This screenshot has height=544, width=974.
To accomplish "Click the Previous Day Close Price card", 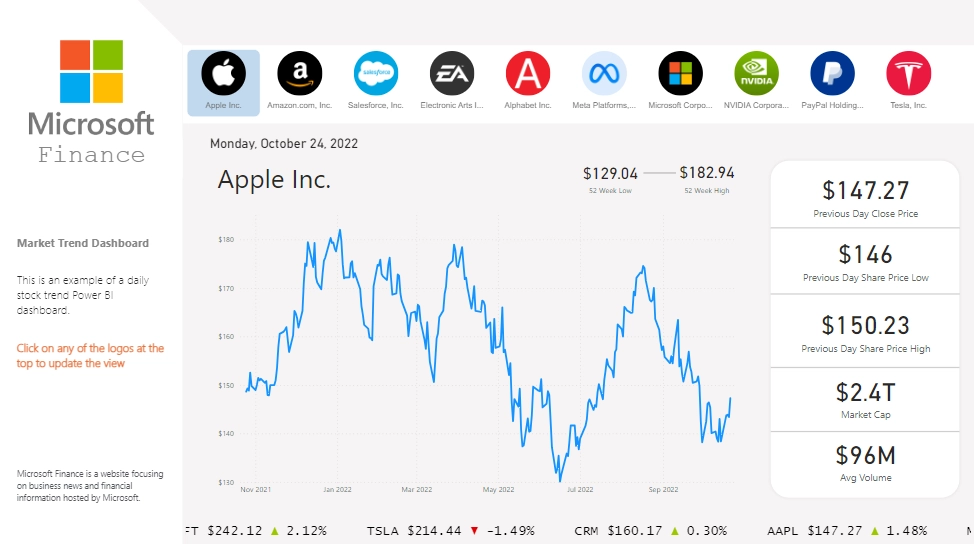I will click(x=865, y=196).
